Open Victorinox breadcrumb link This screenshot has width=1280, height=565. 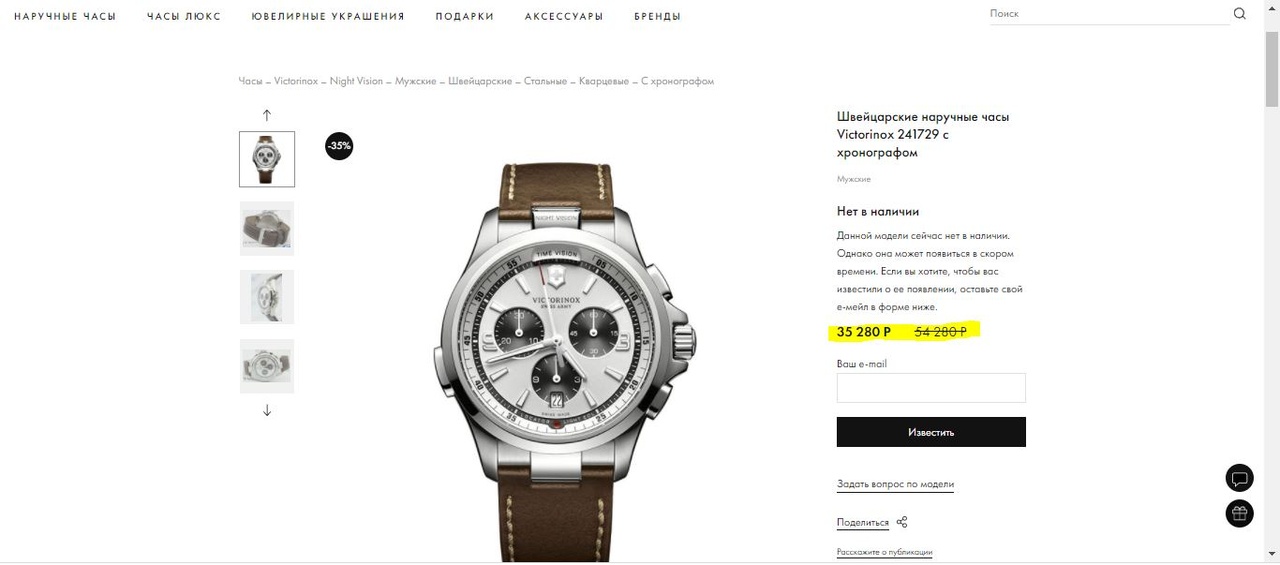[296, 81]
